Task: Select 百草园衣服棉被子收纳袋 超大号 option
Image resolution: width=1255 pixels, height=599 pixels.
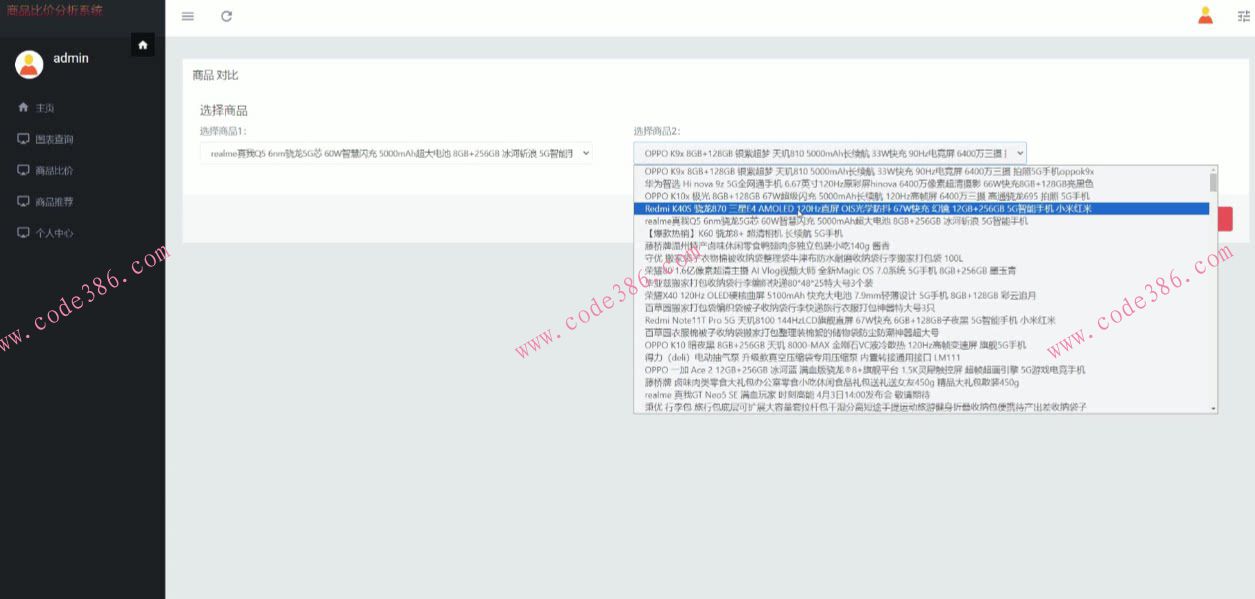Action: tap(921, 332)
